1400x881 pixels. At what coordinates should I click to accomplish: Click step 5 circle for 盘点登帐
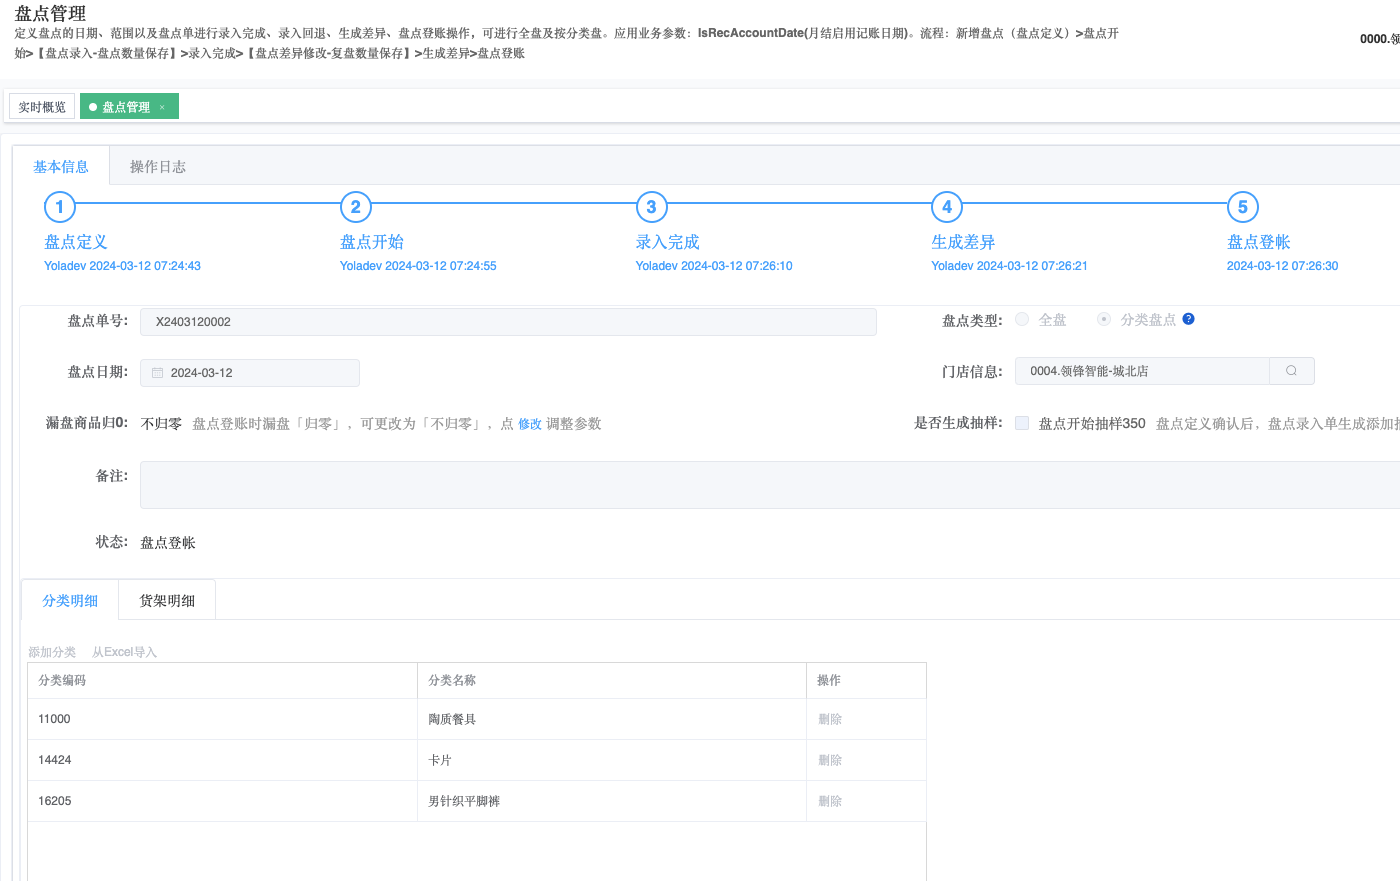point(1242,207)
